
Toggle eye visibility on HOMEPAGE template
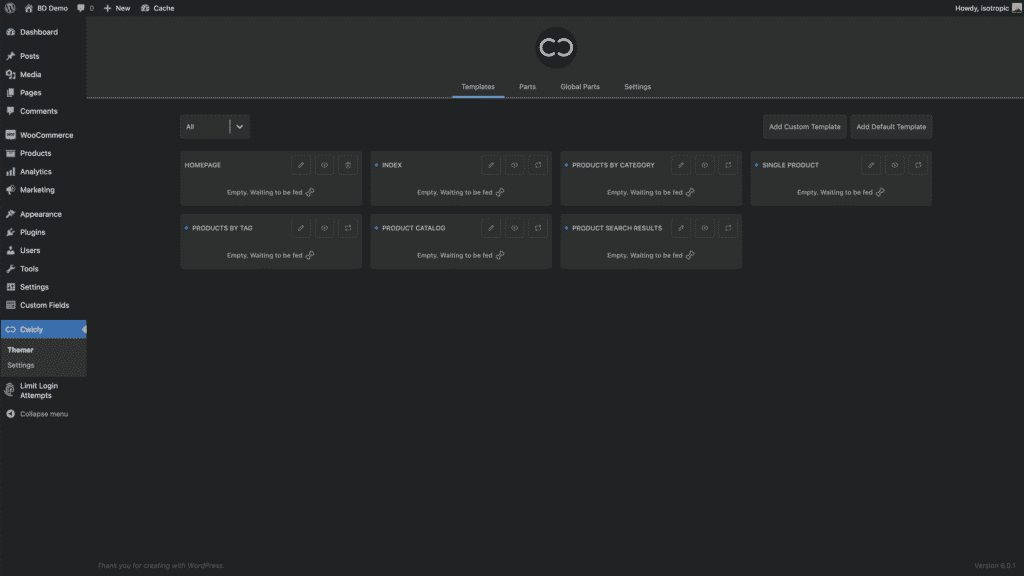[325, 165]
